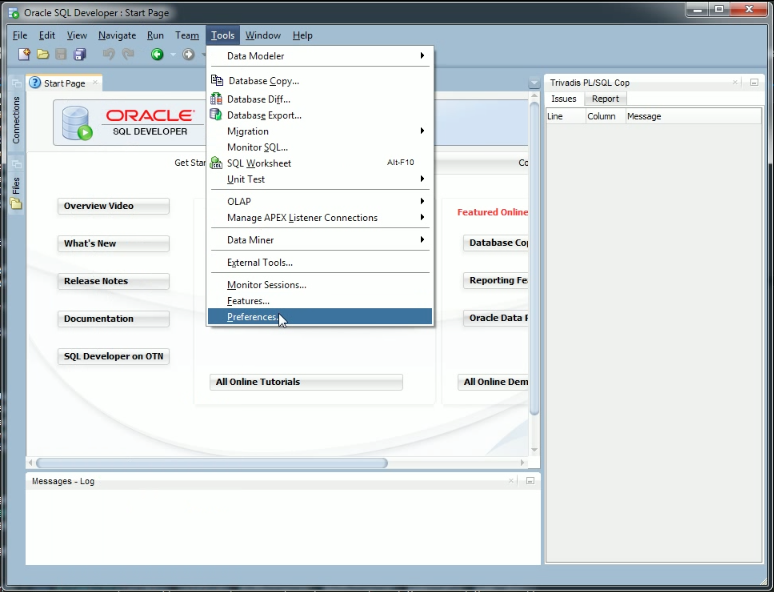Click the Database Copy menu icon
This screenshot has height=592, width=774.
pos(217,80)
